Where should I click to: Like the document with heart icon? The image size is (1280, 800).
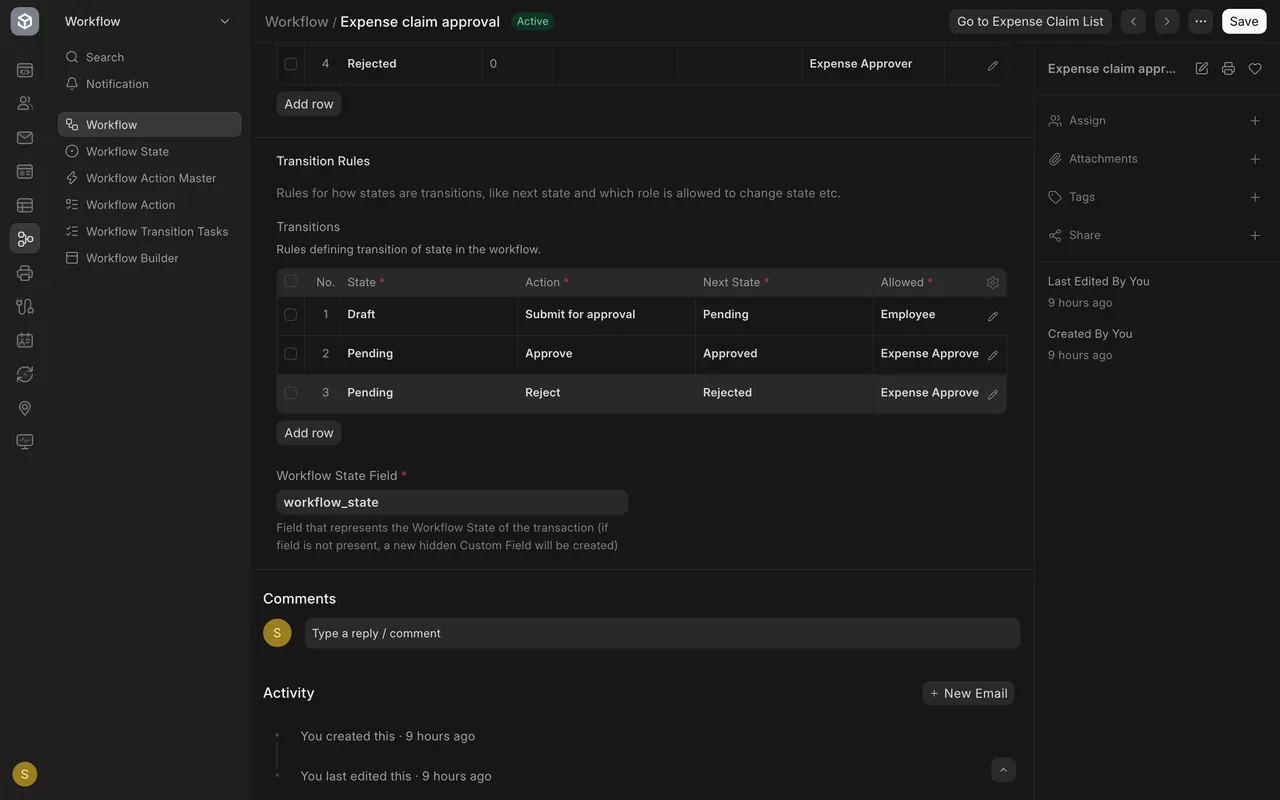click(x=1255, y=69)
